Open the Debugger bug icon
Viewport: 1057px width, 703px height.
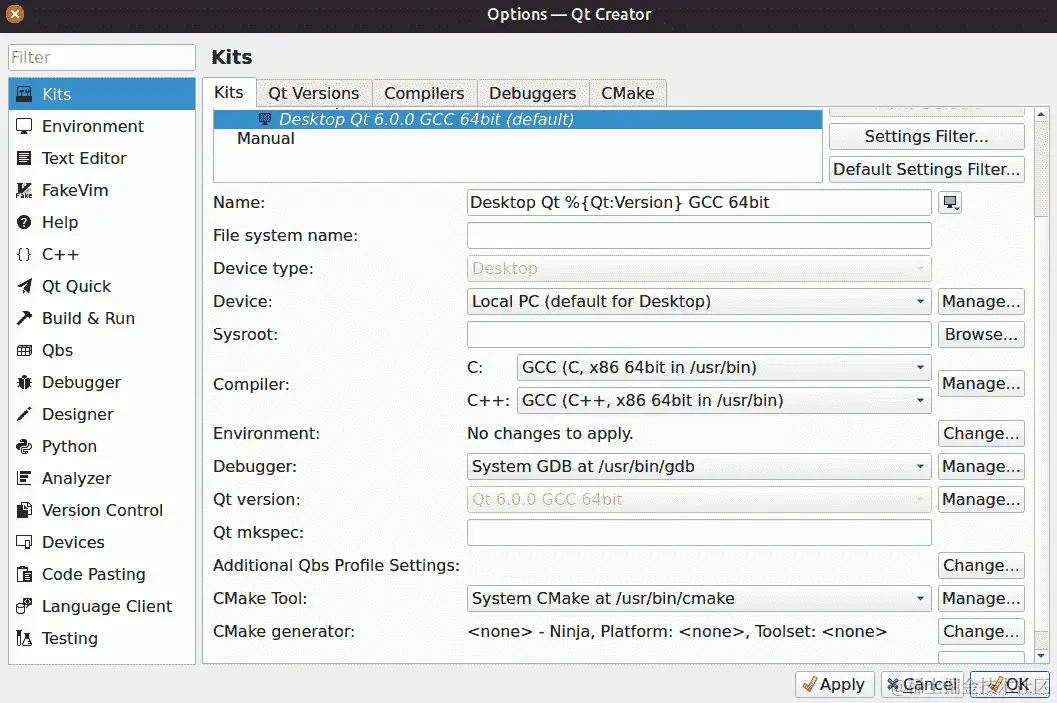coord(24,382)
